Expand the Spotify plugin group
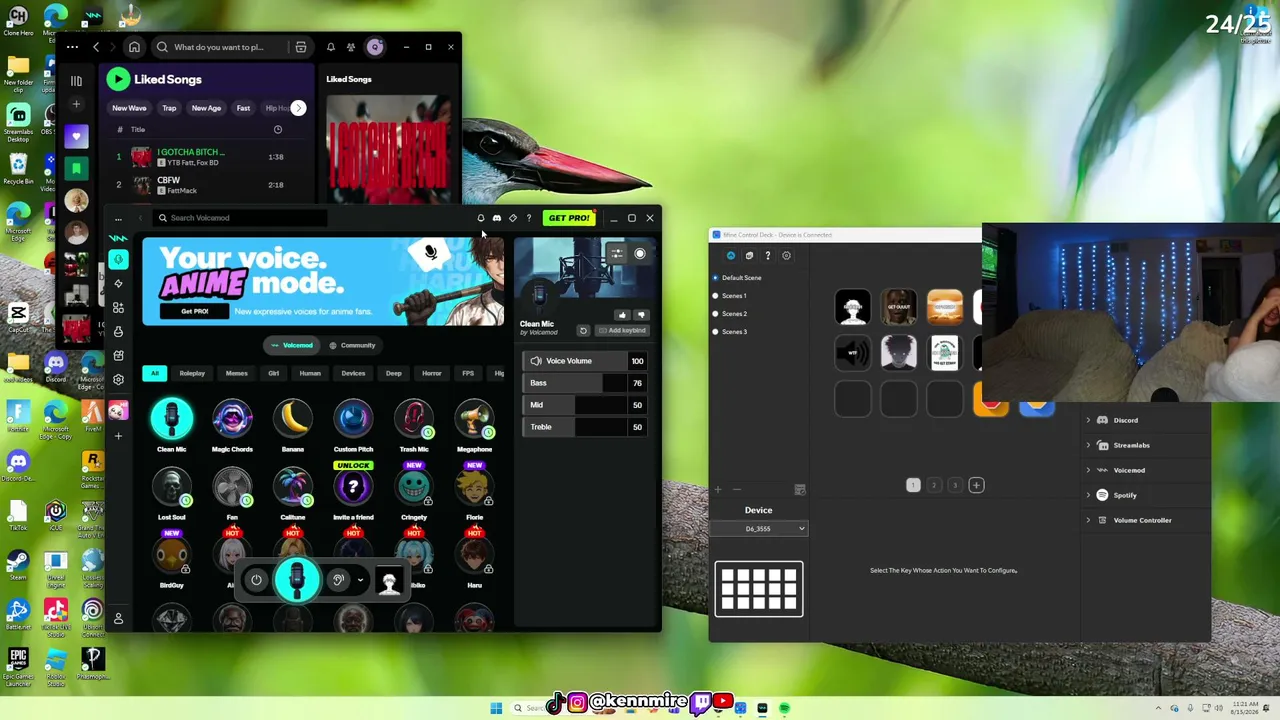 click(1088, 495)
